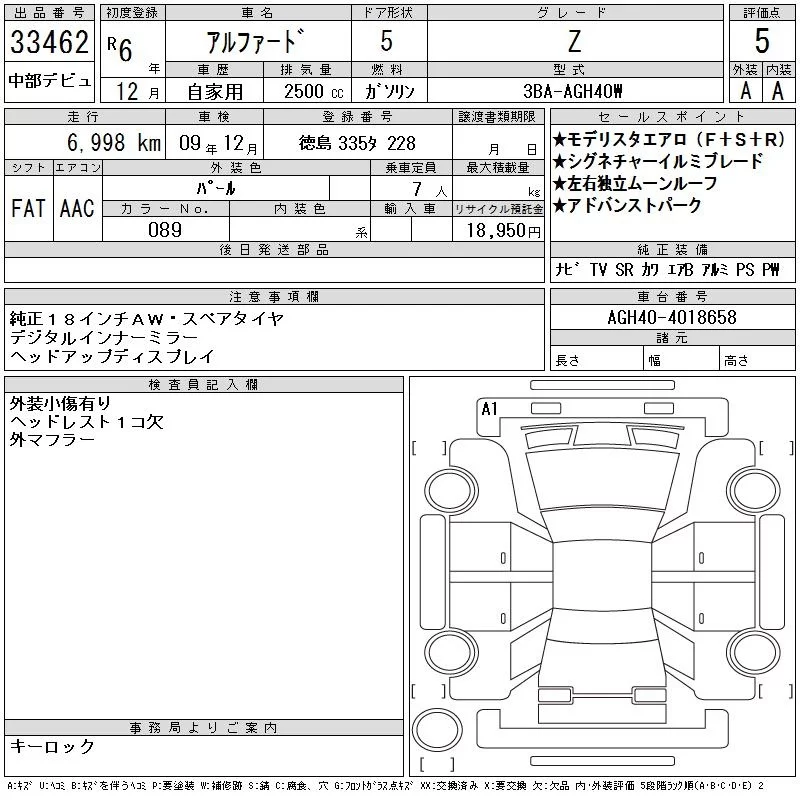Image resolution: width=800 pixels, height=800 pixels.
Task: Click the A1 damage mark on car diagram
Action: (x=489, y=408)
